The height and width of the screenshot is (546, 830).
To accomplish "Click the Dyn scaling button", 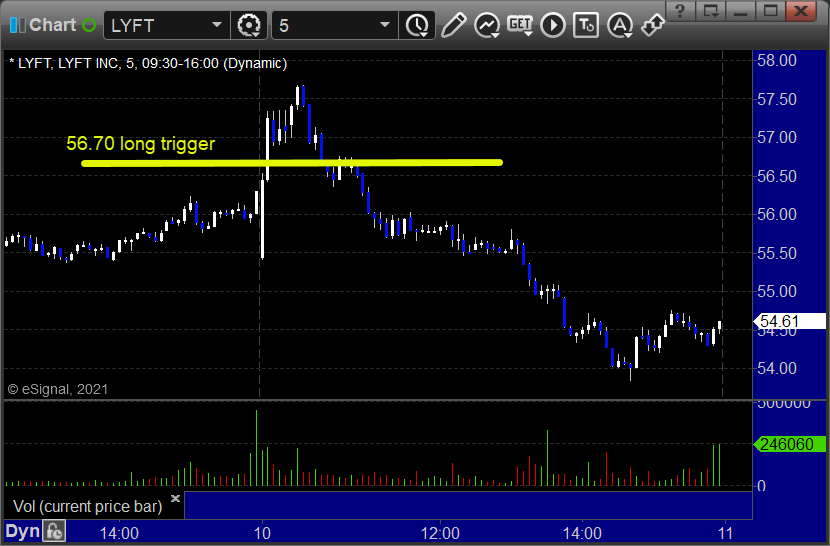I will [22, 531].
